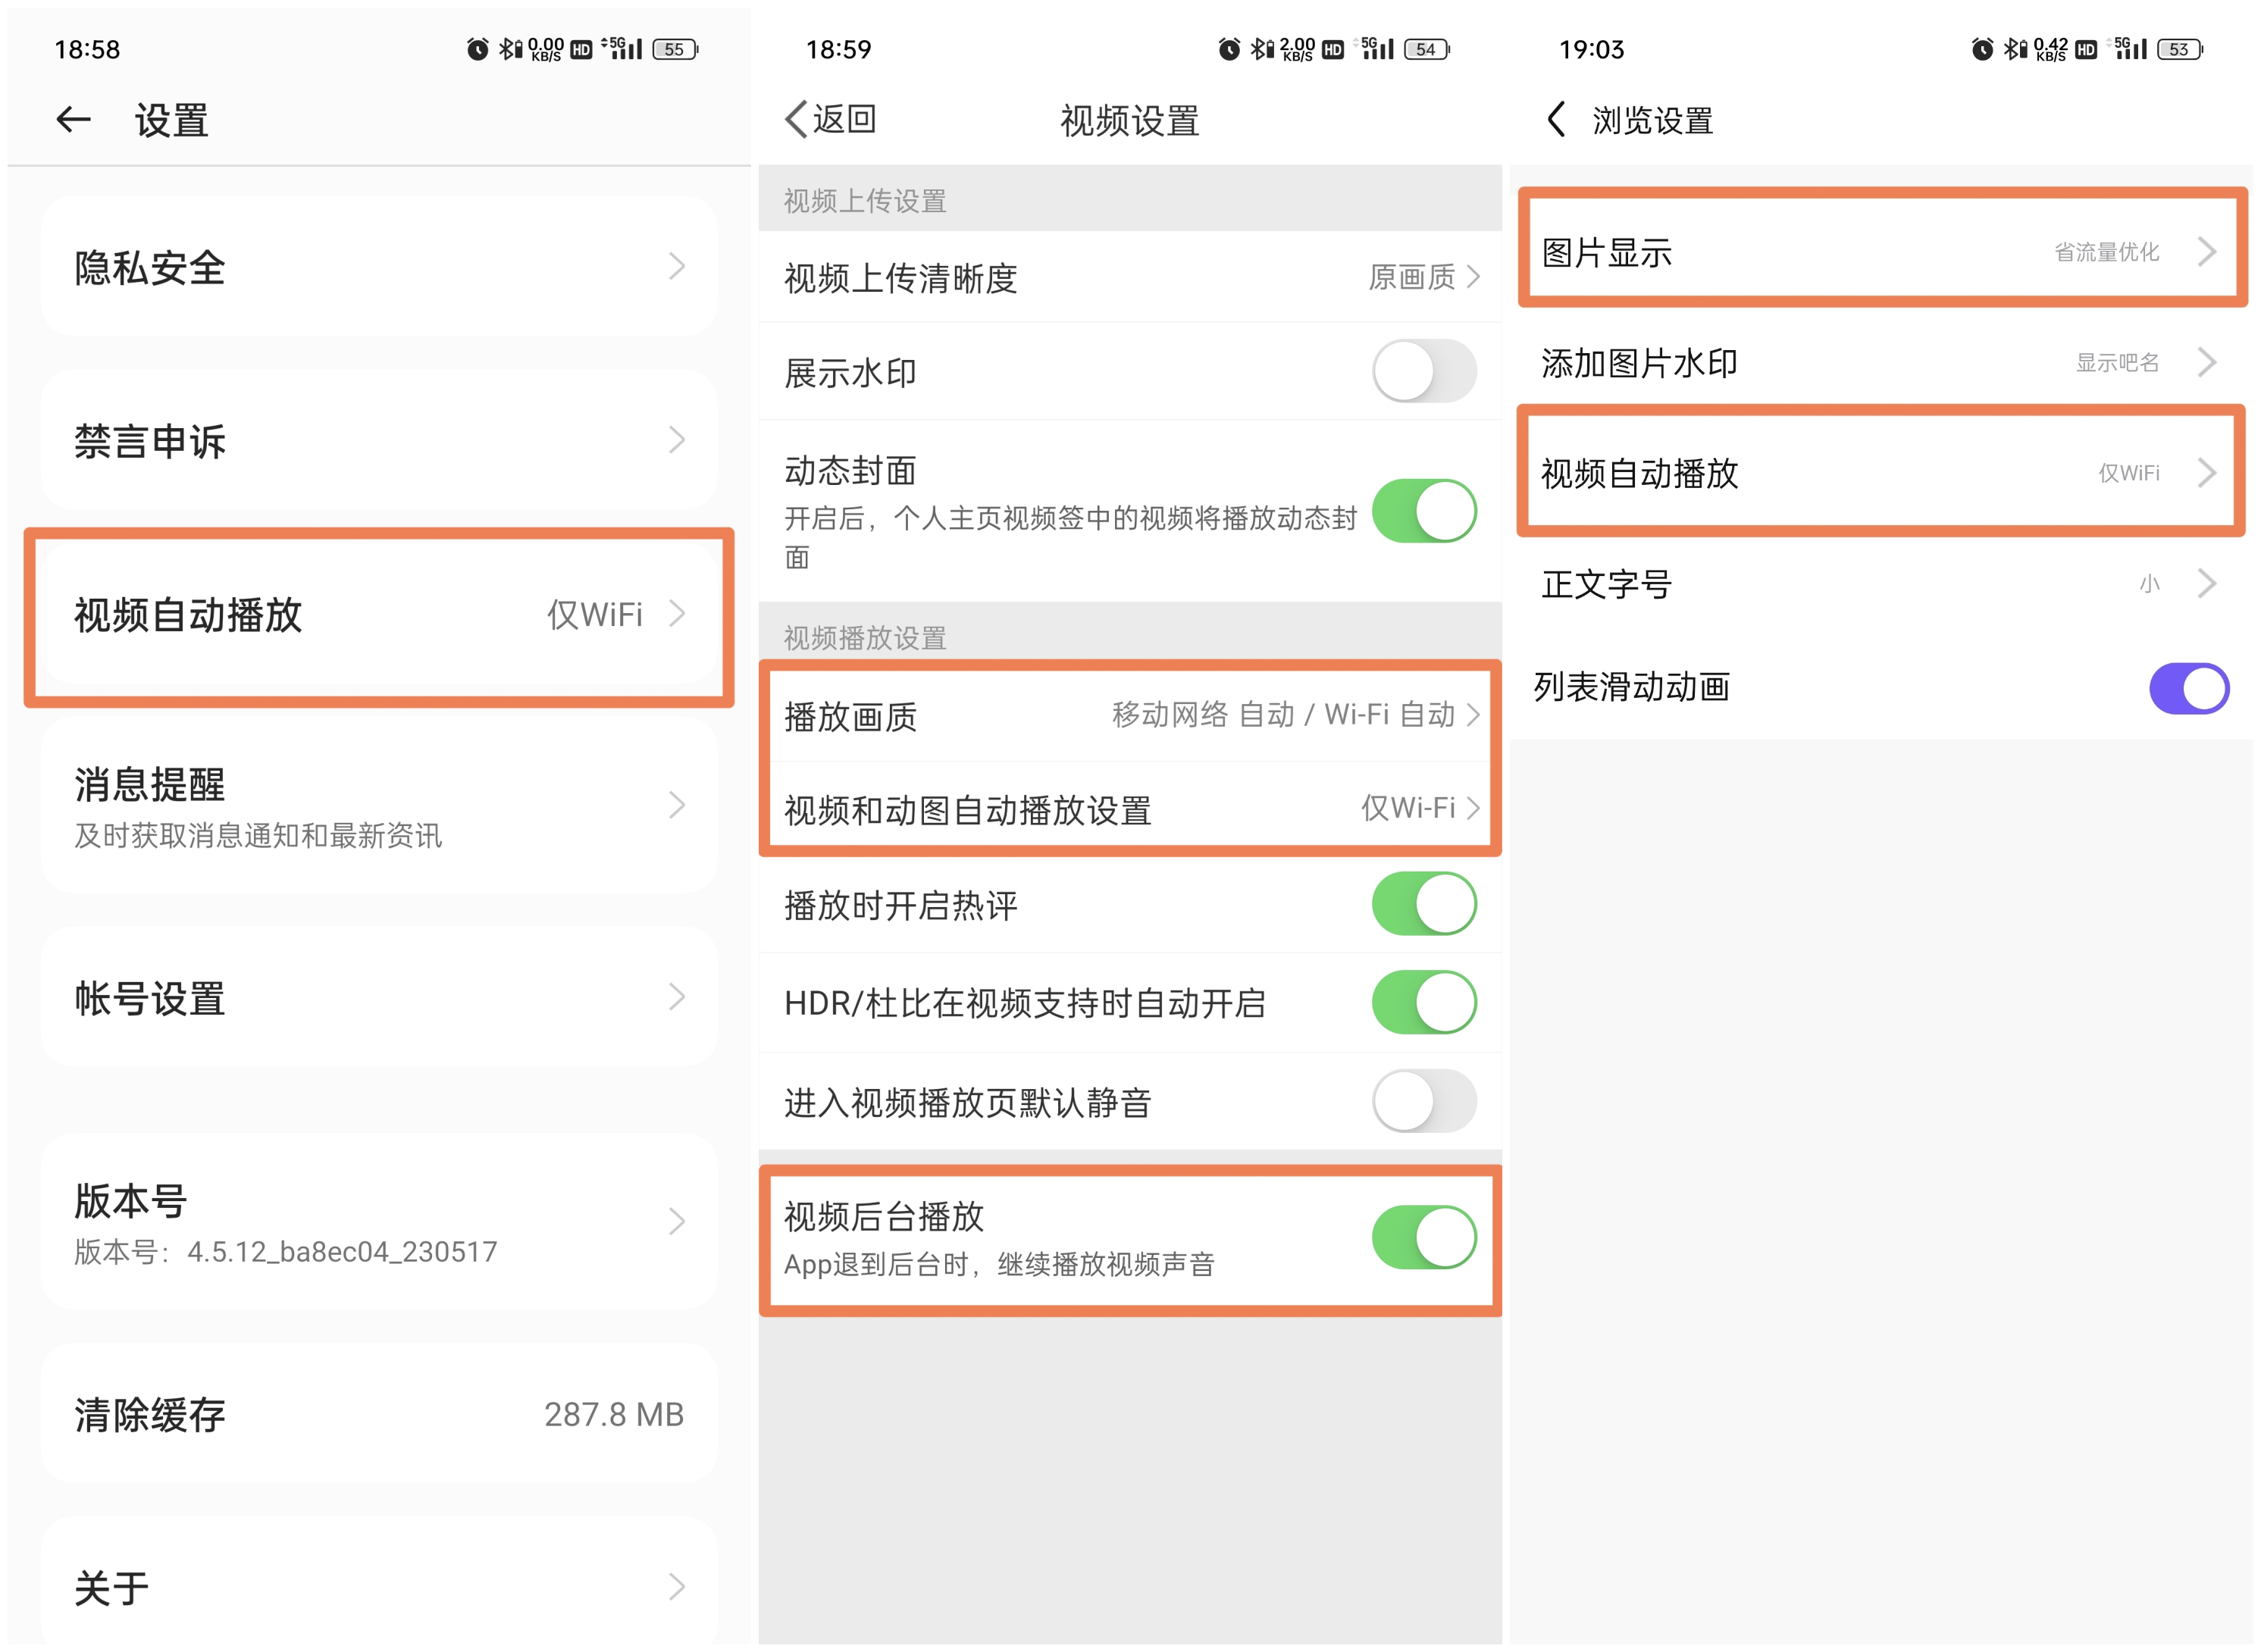
Task: Expand 图片显示 image display settings
Action: tap(1880, 252)
